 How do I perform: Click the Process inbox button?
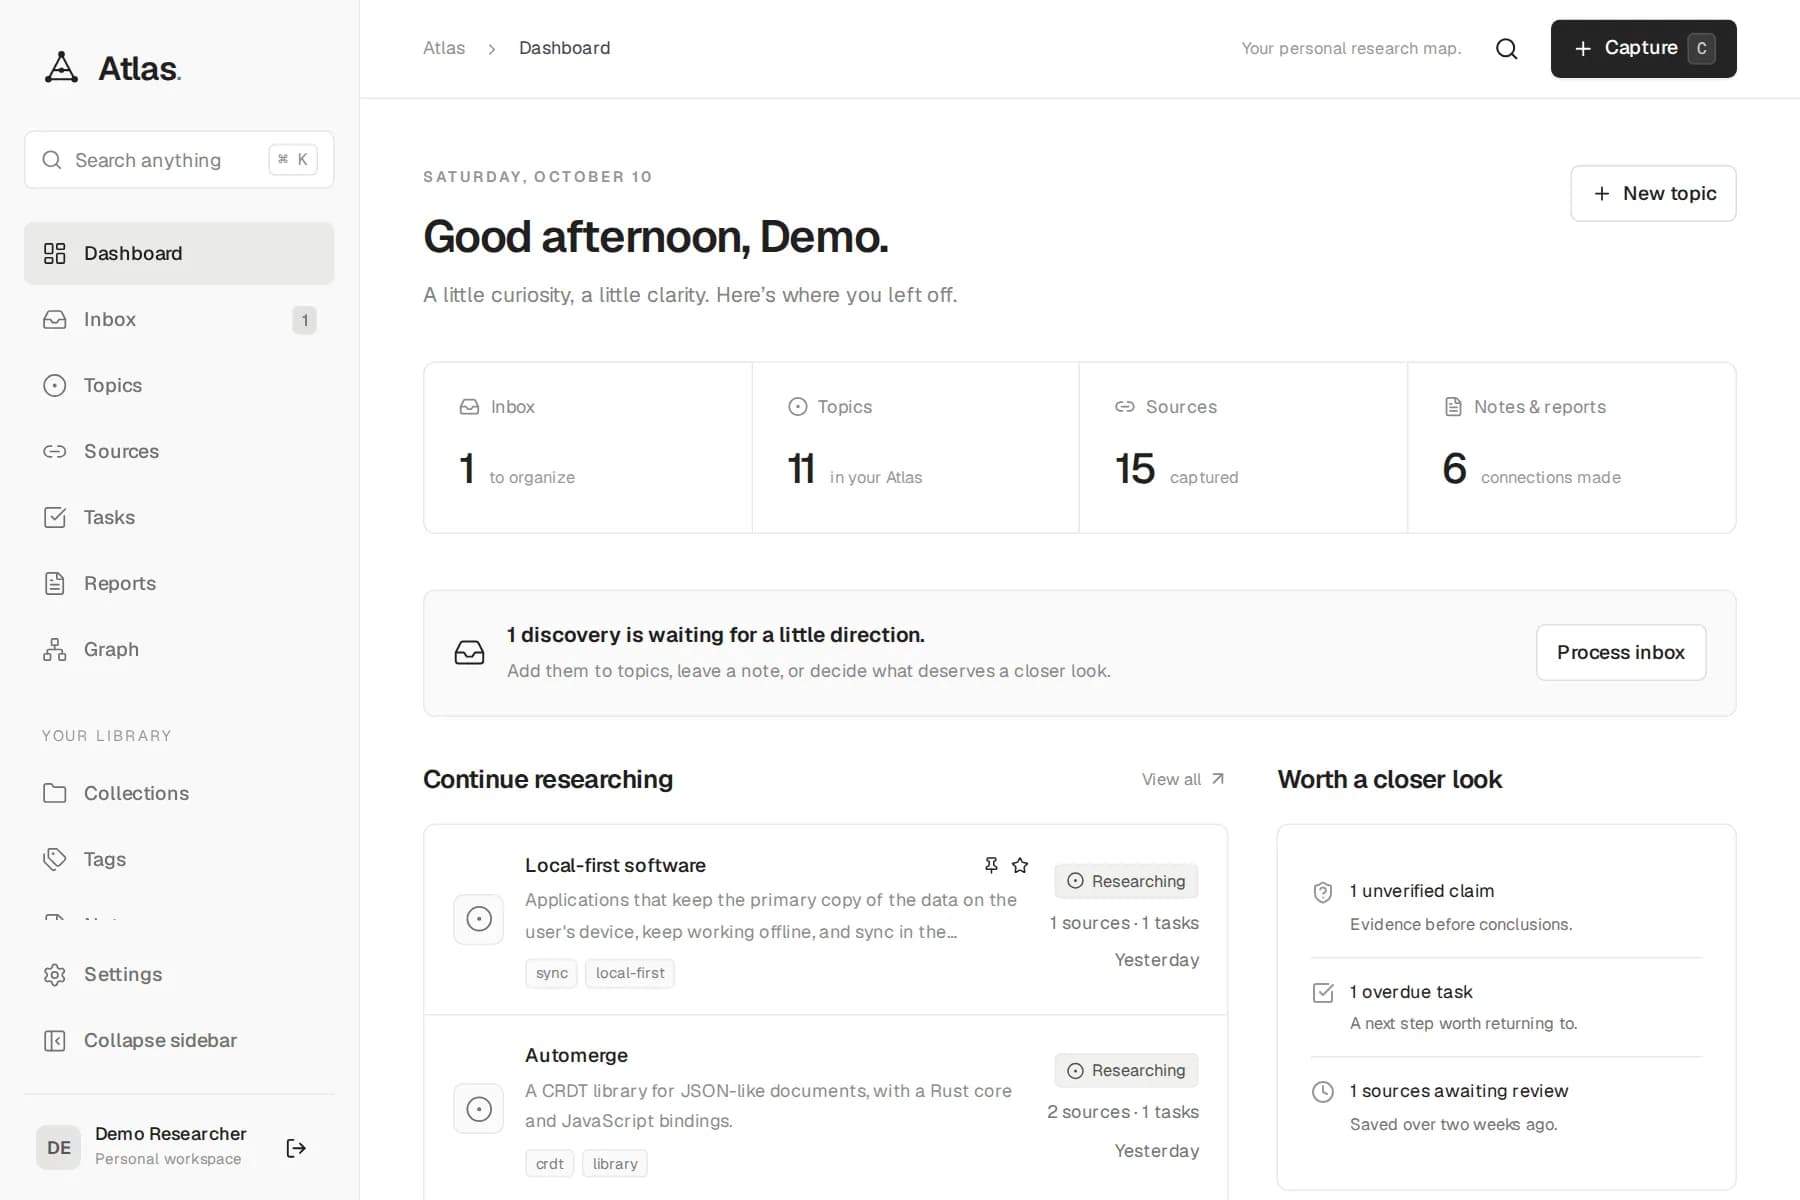(x=1621, y=652)
